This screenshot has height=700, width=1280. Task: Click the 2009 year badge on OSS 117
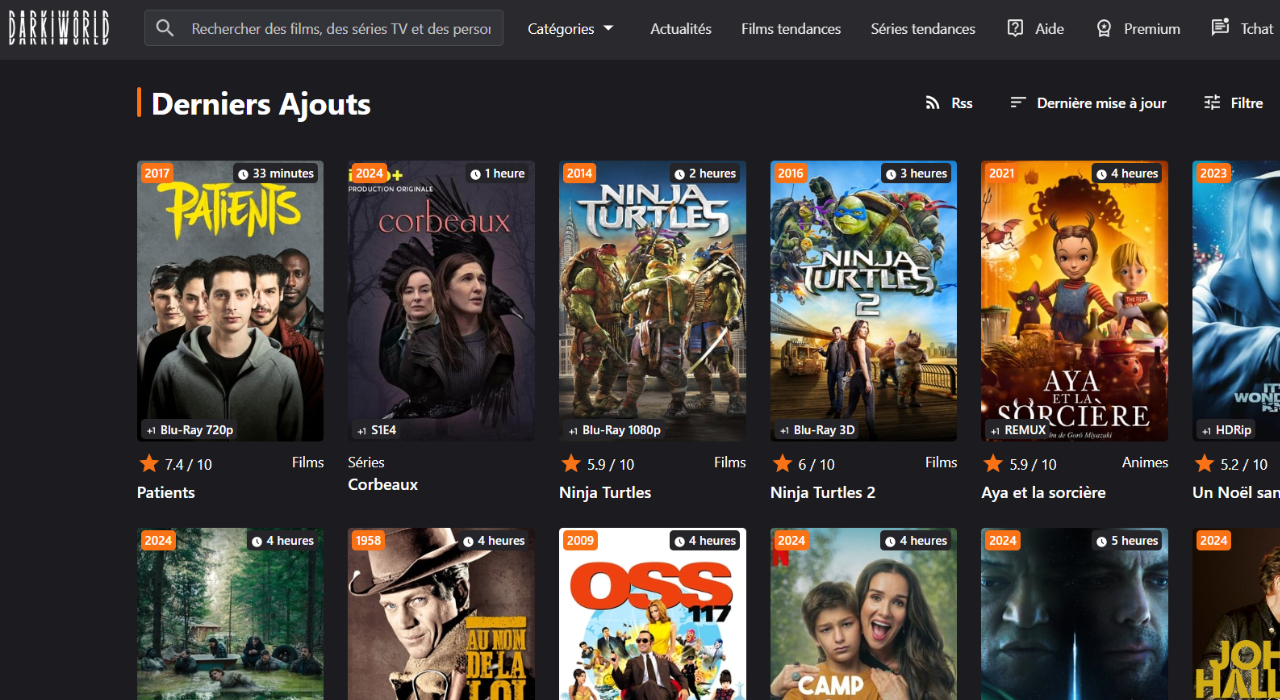580,540
